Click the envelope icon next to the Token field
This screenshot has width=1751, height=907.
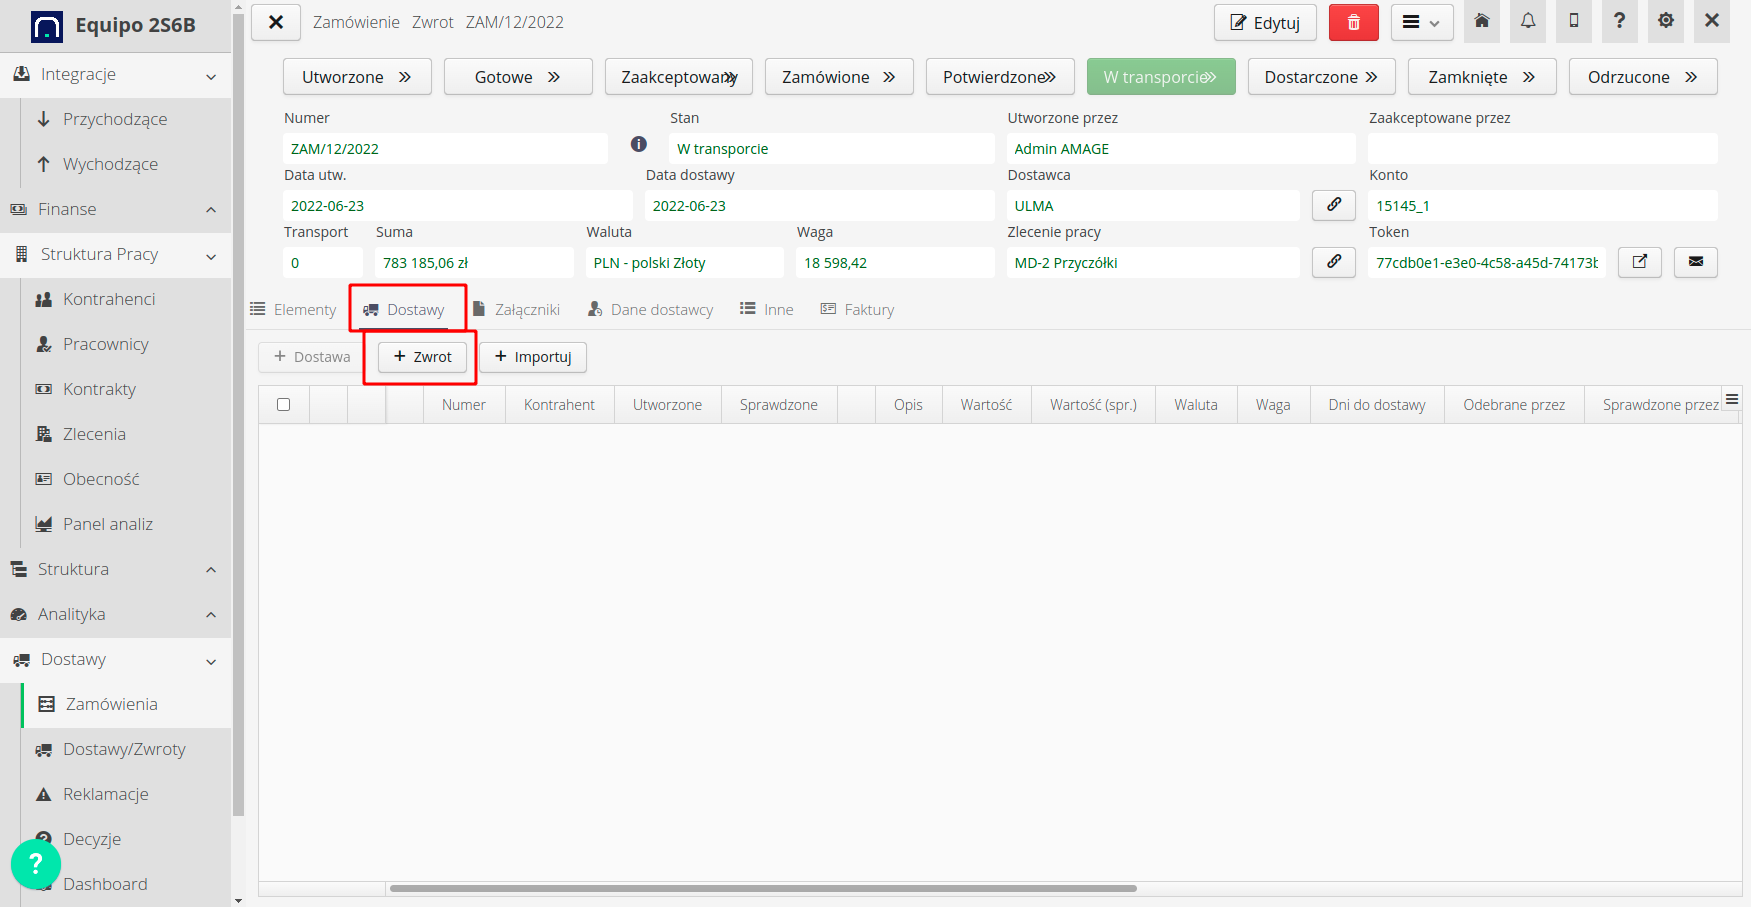click(1696, 262)
